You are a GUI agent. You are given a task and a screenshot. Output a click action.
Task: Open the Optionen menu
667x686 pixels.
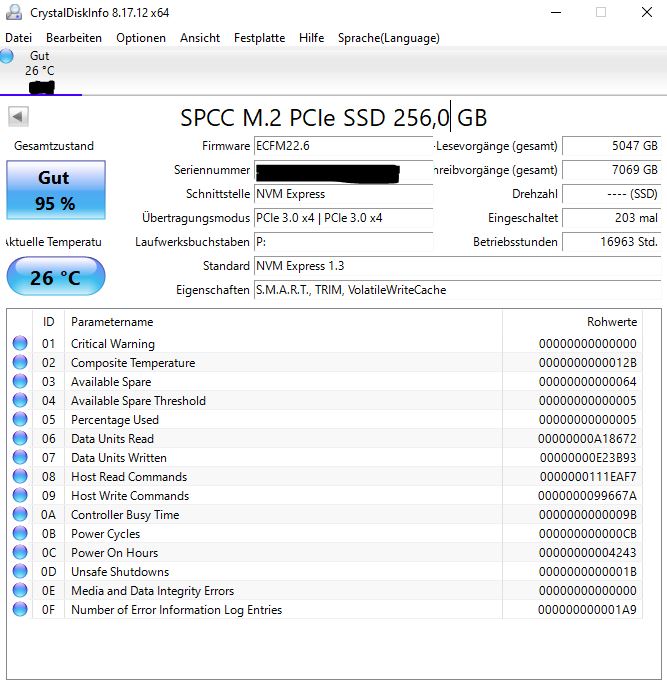click(141, 38)
